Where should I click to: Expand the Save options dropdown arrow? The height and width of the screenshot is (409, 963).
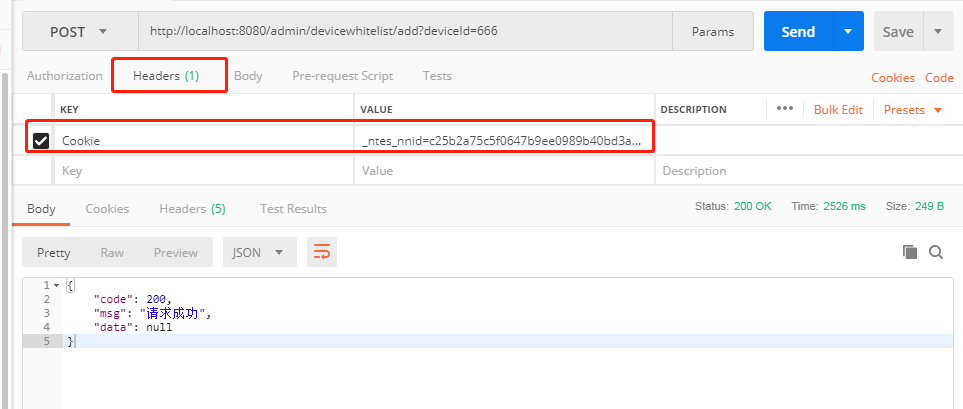coord(937,32)
